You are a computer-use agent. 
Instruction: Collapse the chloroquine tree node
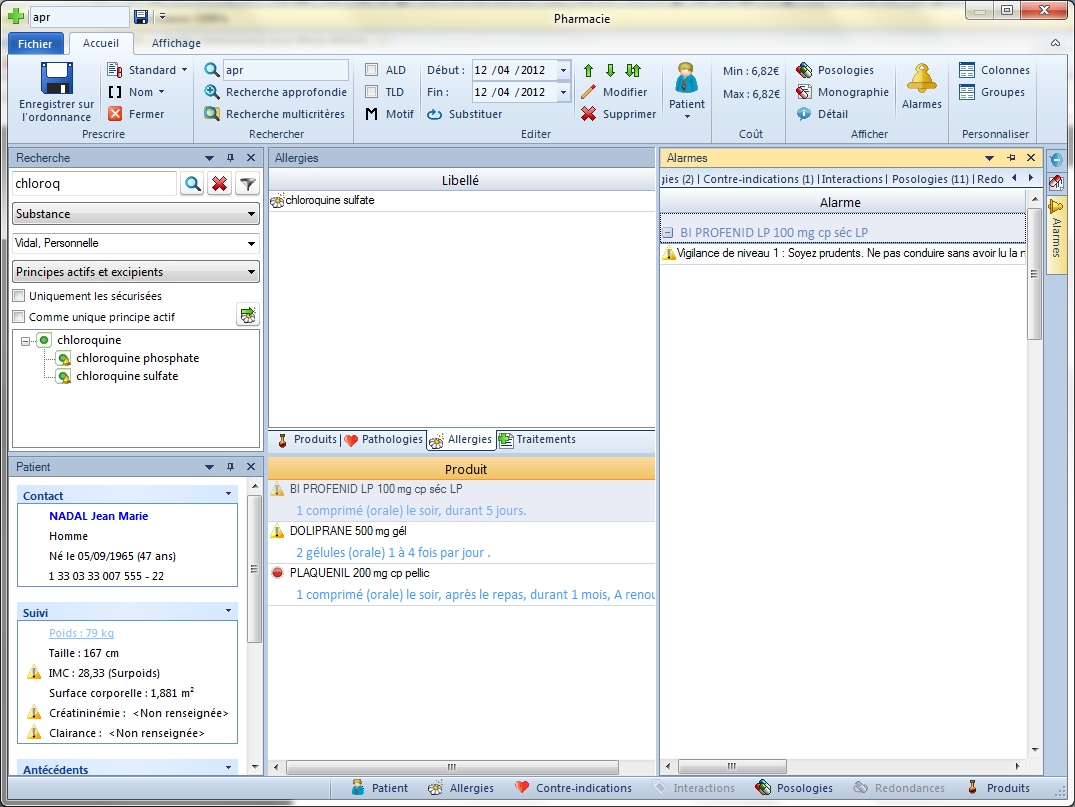26,341
